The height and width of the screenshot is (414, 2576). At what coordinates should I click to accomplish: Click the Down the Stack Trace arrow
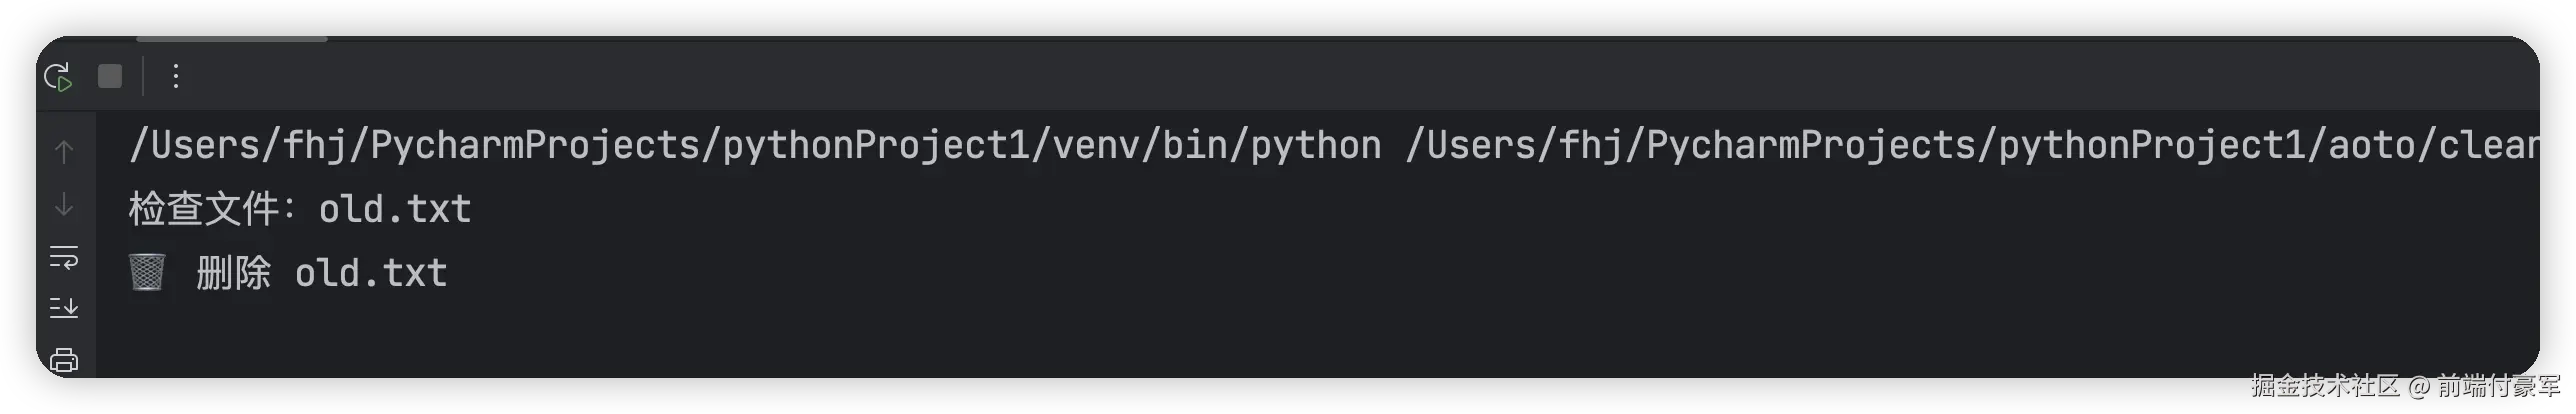click(x=64, y=205)
